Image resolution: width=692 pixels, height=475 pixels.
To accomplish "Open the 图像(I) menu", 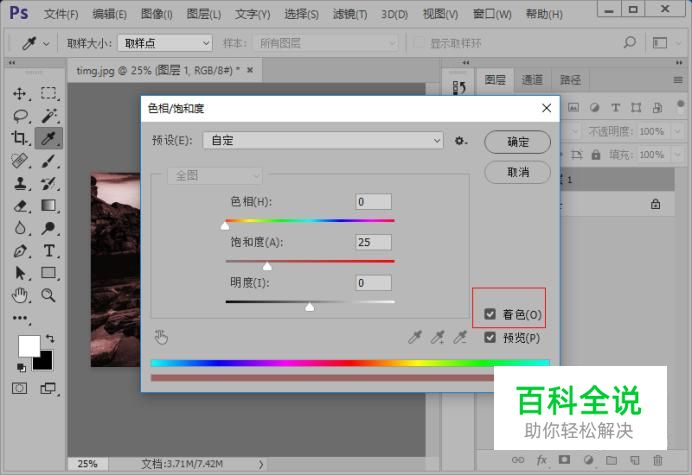I will [156, 14].
